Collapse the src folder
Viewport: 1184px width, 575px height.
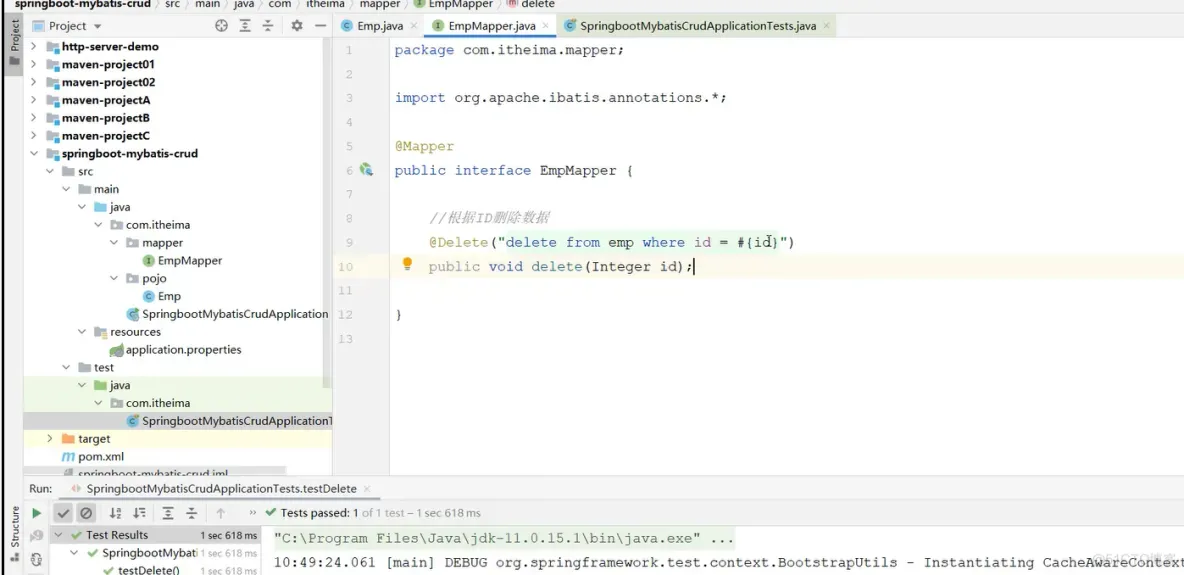click(x=50, y=172)
